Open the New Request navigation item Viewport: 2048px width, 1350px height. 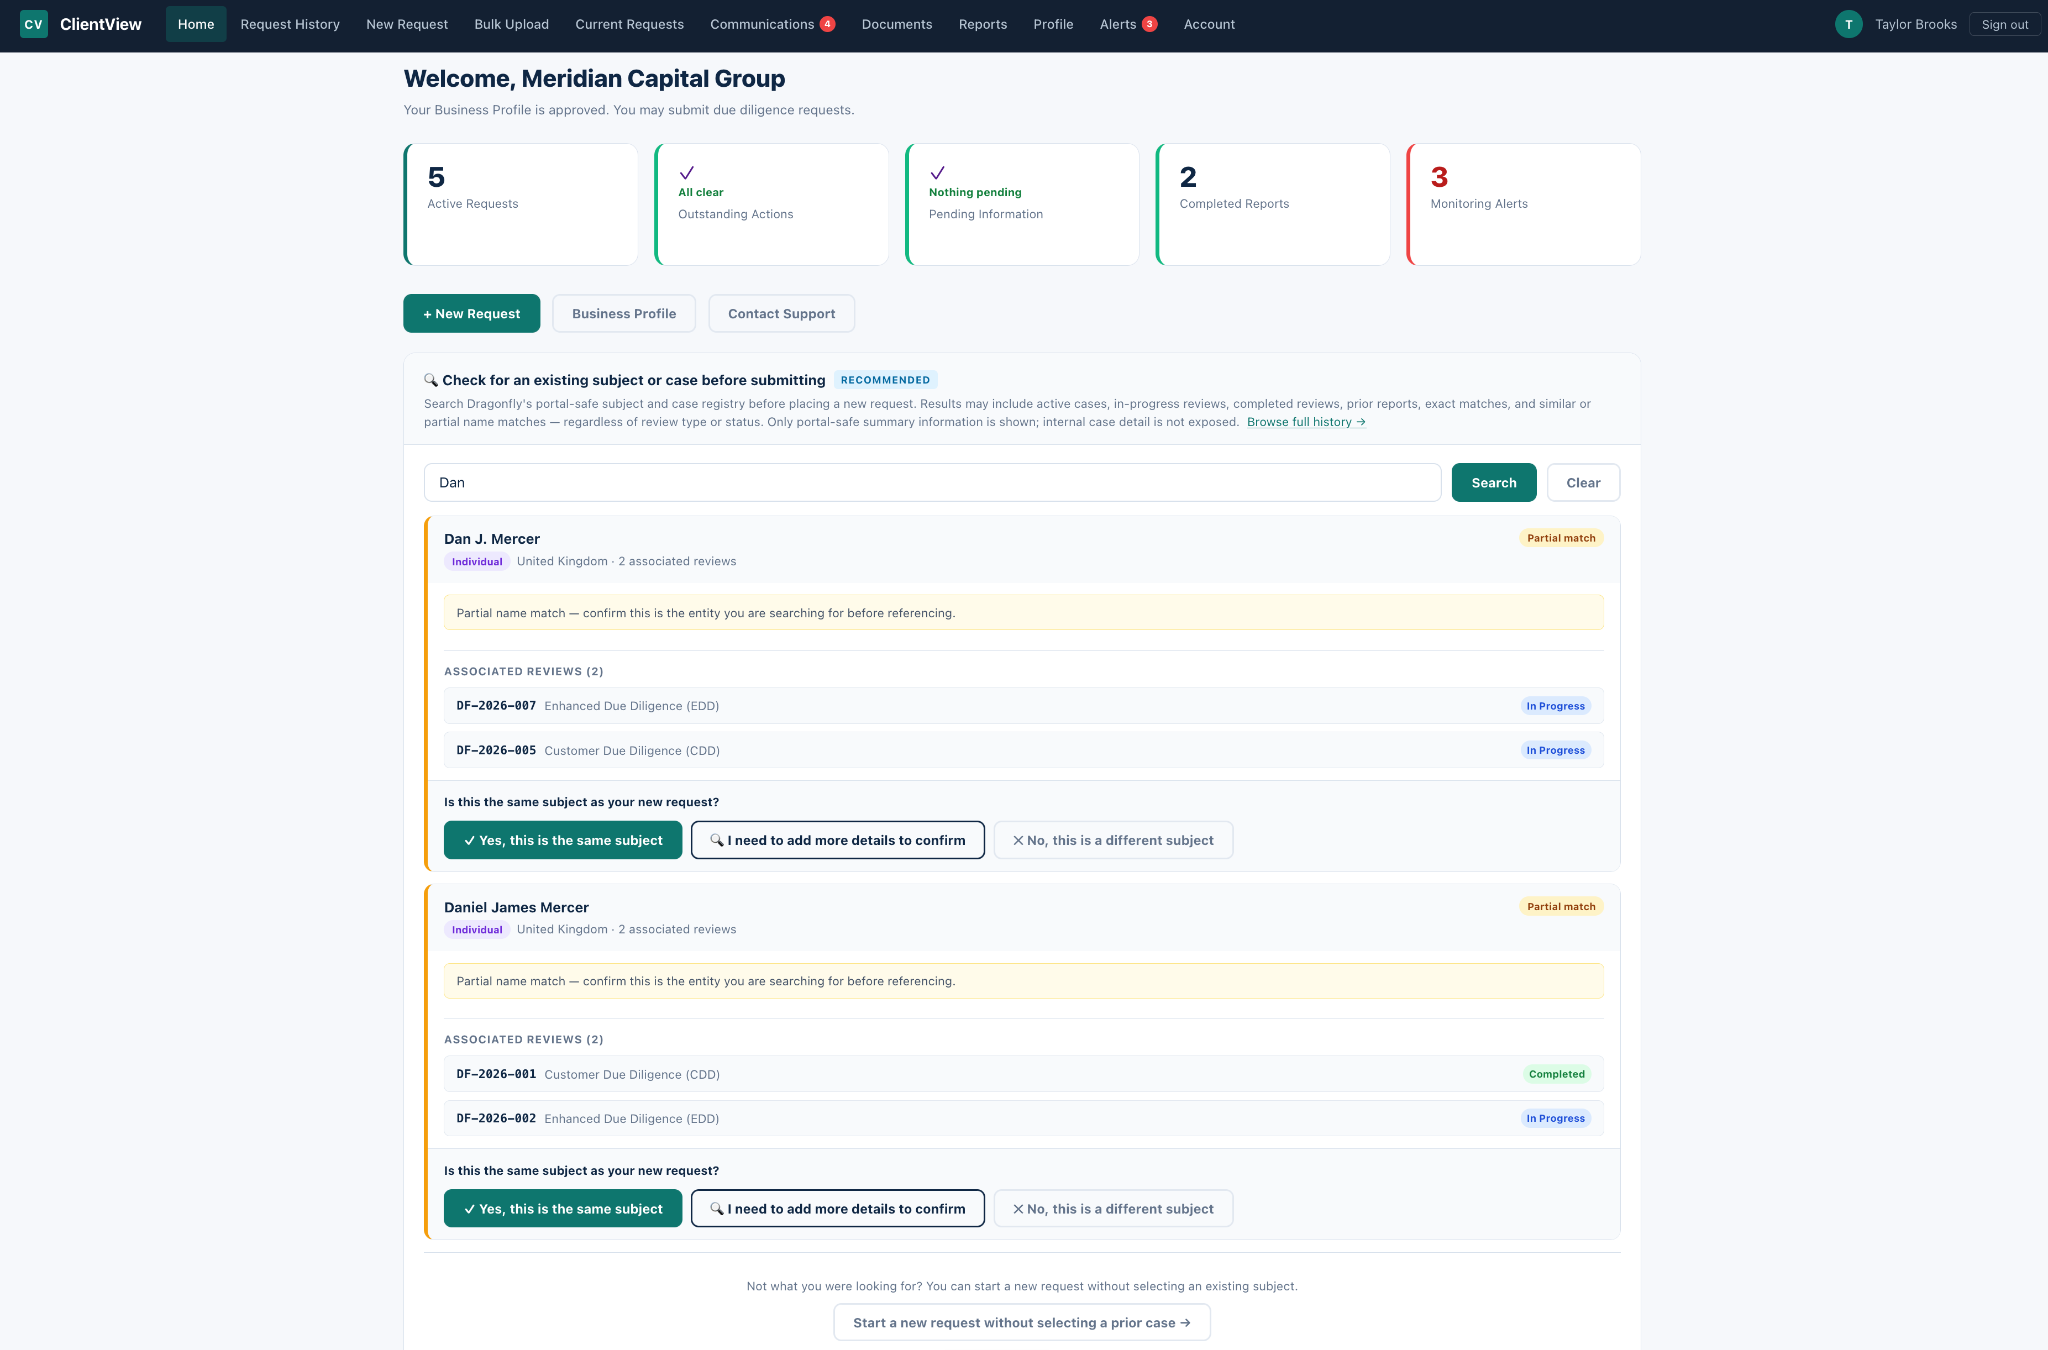pyautogui.click(x=407, y=24)
